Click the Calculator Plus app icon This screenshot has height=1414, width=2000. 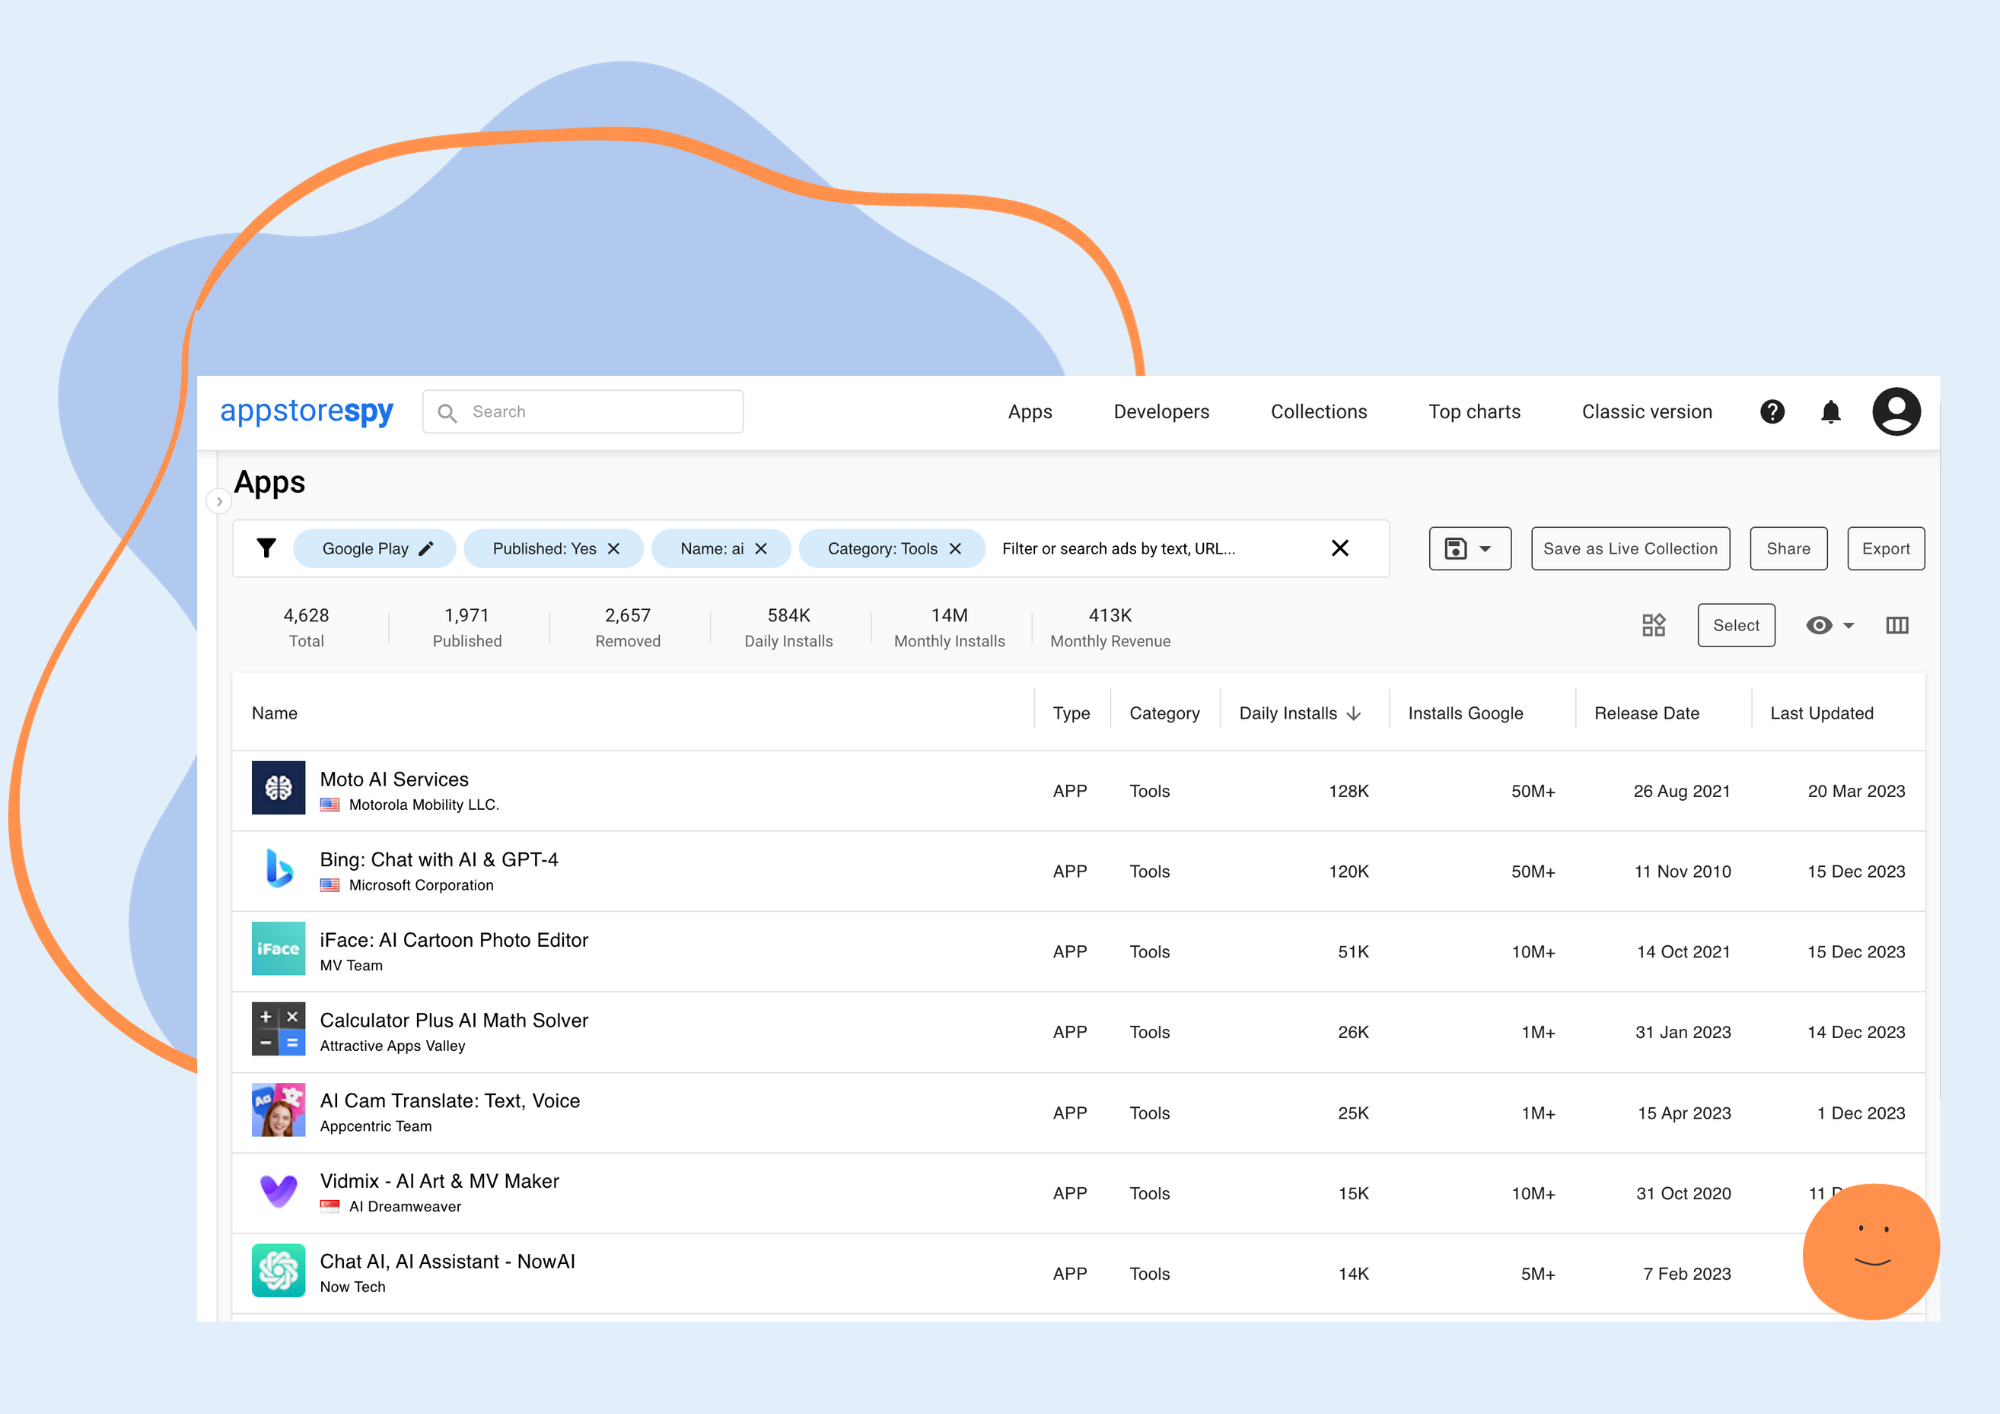click(278, 1029)
